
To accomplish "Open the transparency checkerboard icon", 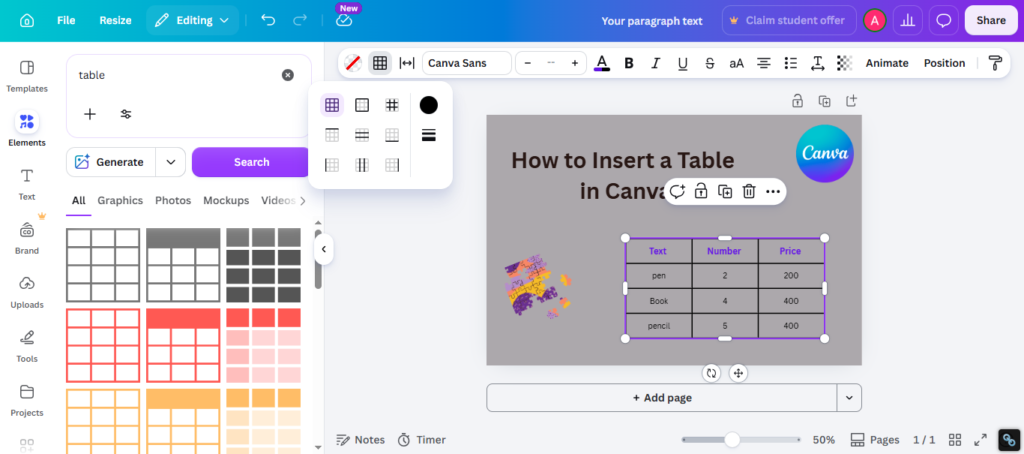I will [x=844, y=63].
